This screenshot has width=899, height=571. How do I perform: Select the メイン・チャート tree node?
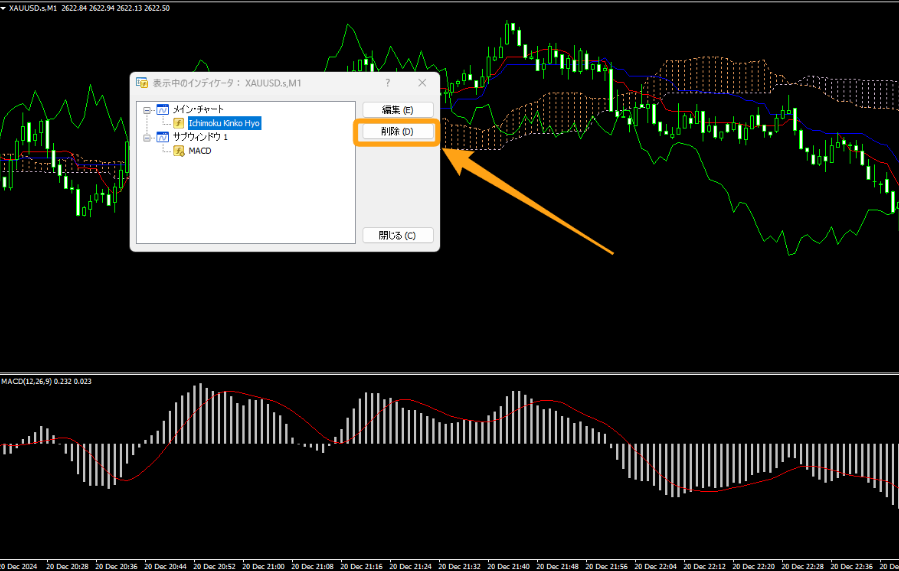tap(198, 109)
